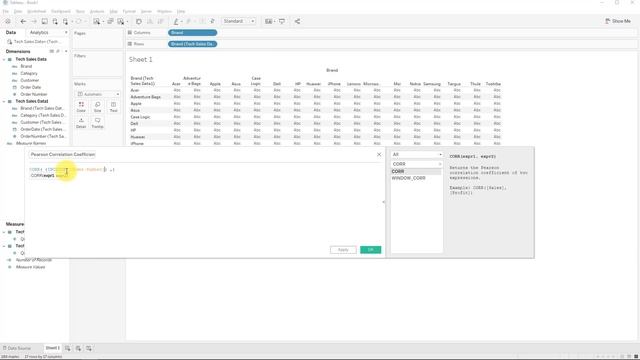Select the Measure Values field
Image resolution: width=640 pixels, height=360 pixels.
coord(30,267)
